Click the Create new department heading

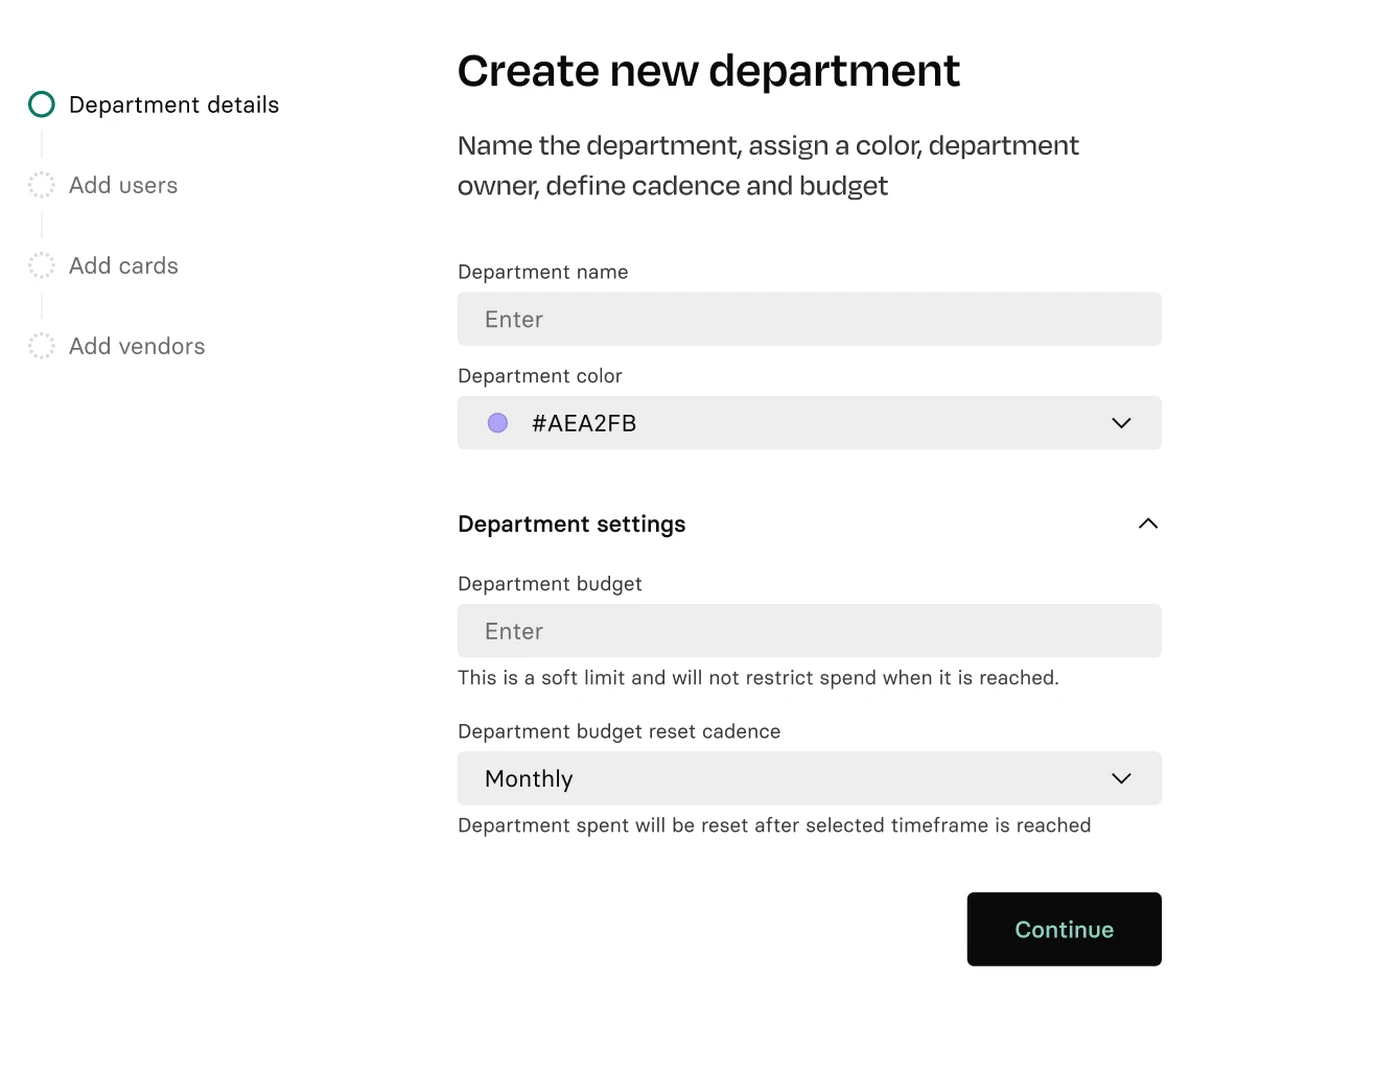tap(708, 71)
